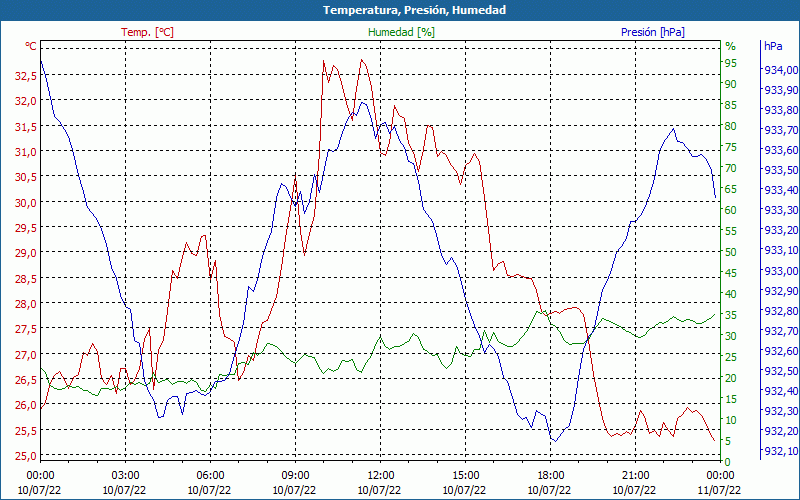Click the '27,5' temperature axis value
This screenshot has width=800, height=500.
click(x=26, y=329)
